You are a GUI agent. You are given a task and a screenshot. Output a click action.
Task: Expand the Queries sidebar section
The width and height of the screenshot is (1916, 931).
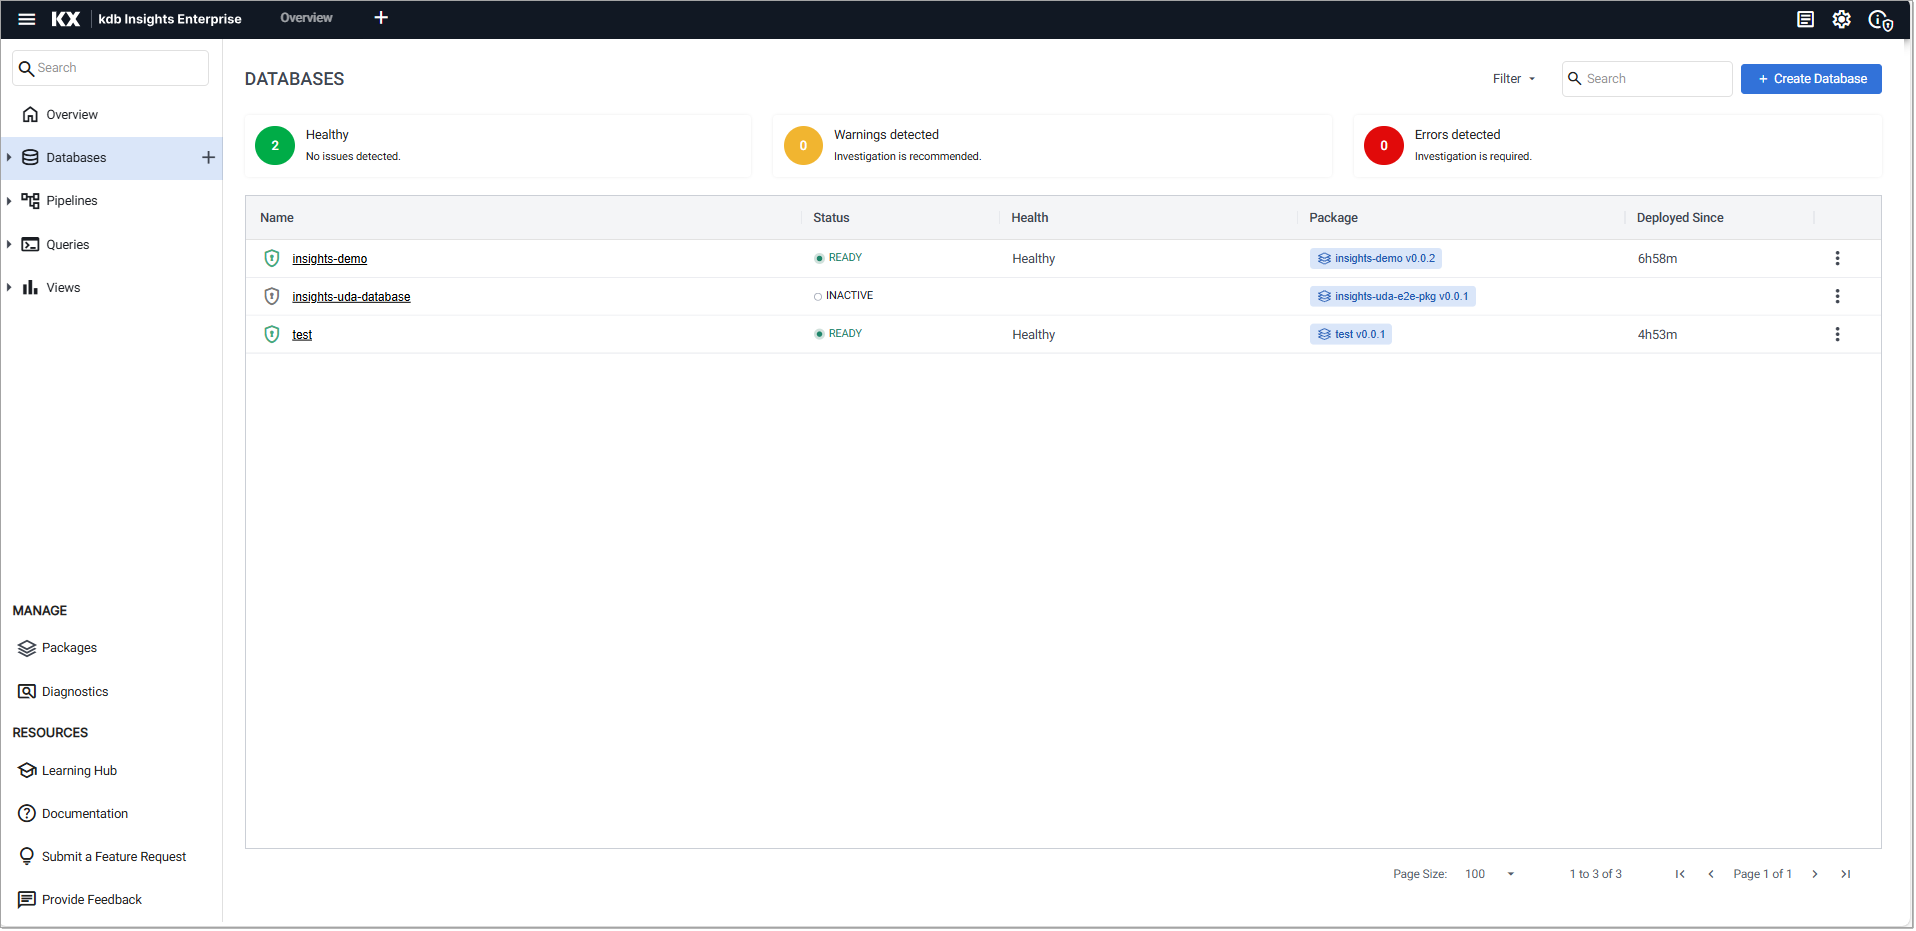point(9,245)
